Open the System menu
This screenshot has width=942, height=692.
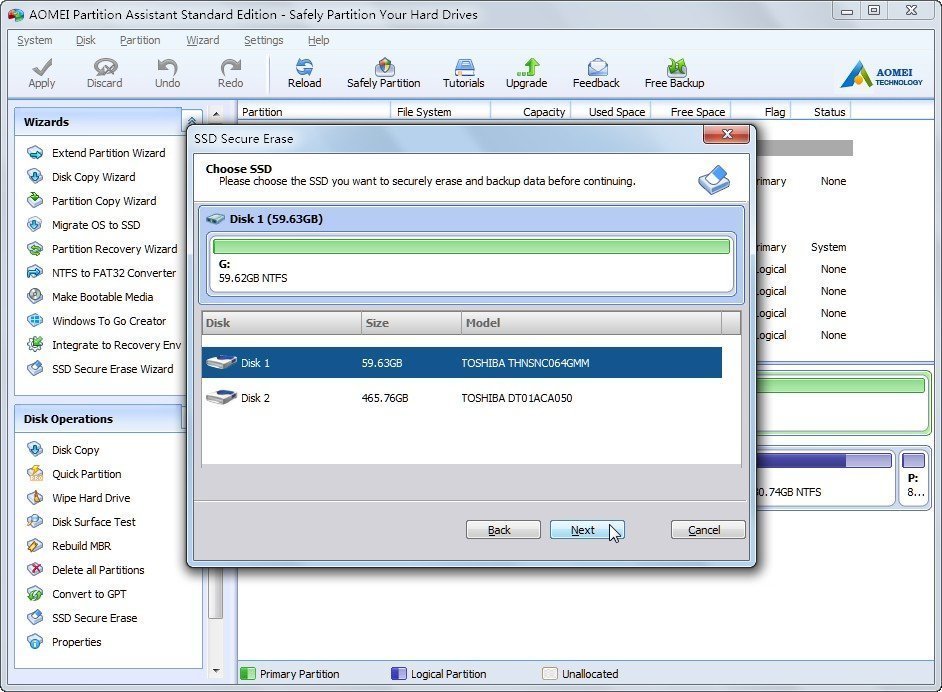click(x=35, y=40)
